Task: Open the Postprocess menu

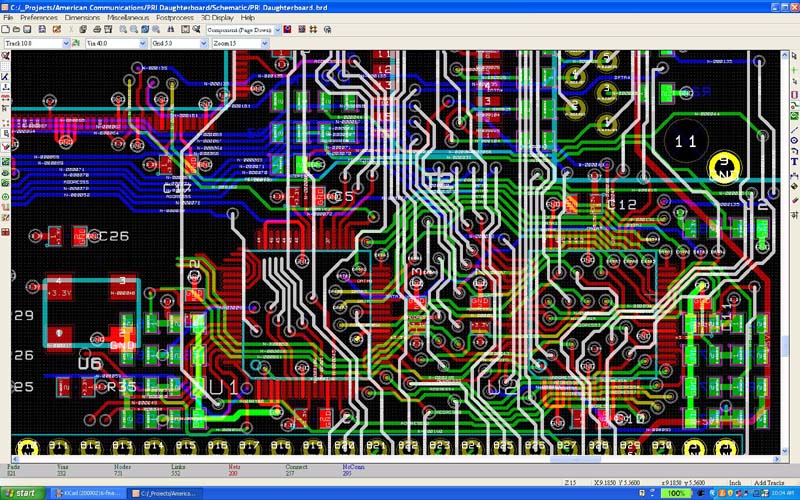Action: click(175, 17)
